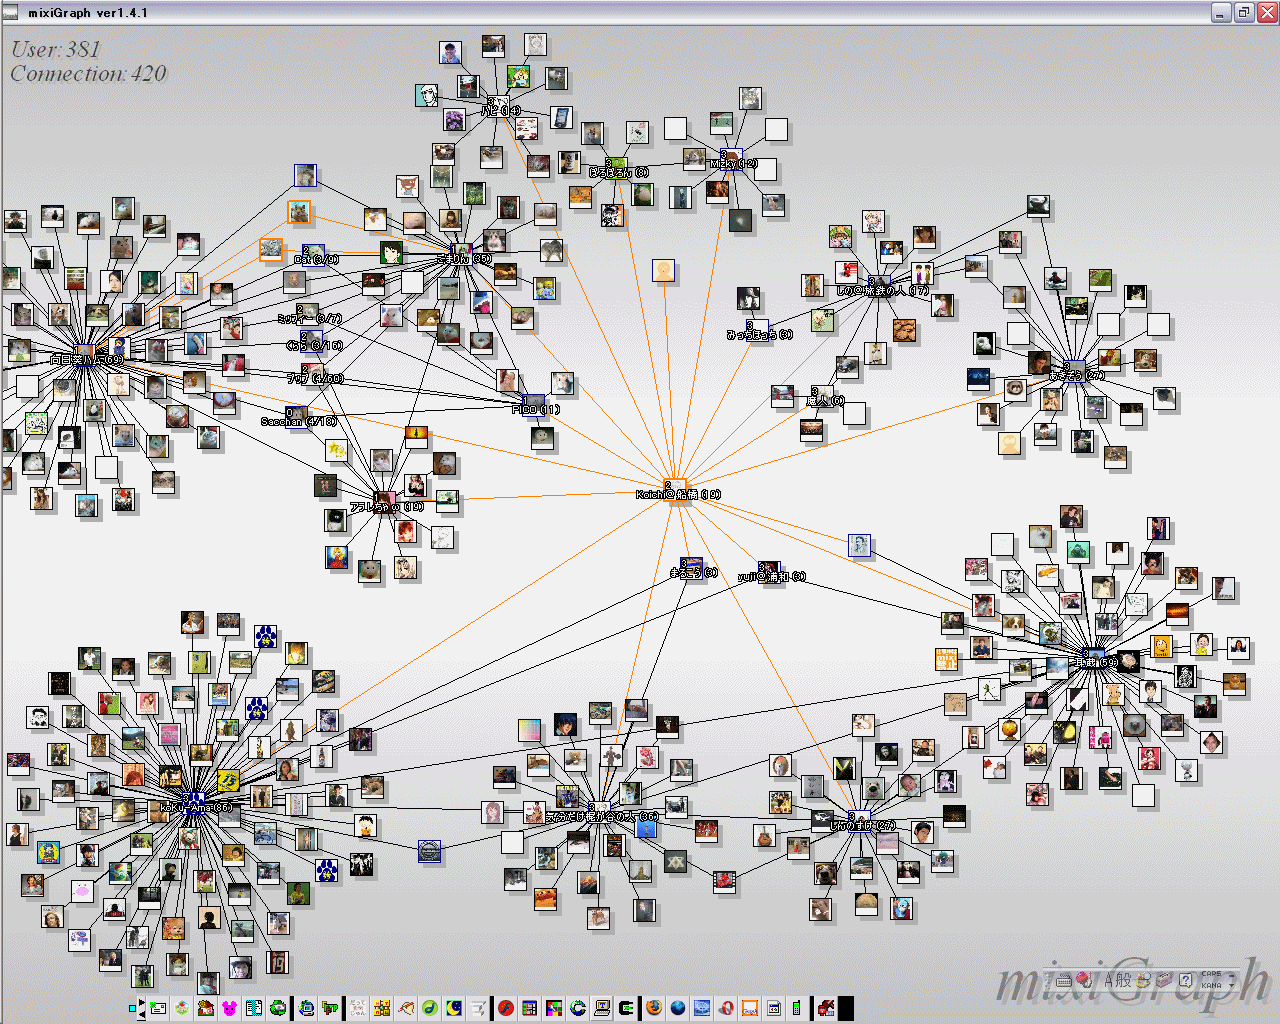
Task: Select the central Koichi@船橋 (19) node
Action: tap(677, 488)
